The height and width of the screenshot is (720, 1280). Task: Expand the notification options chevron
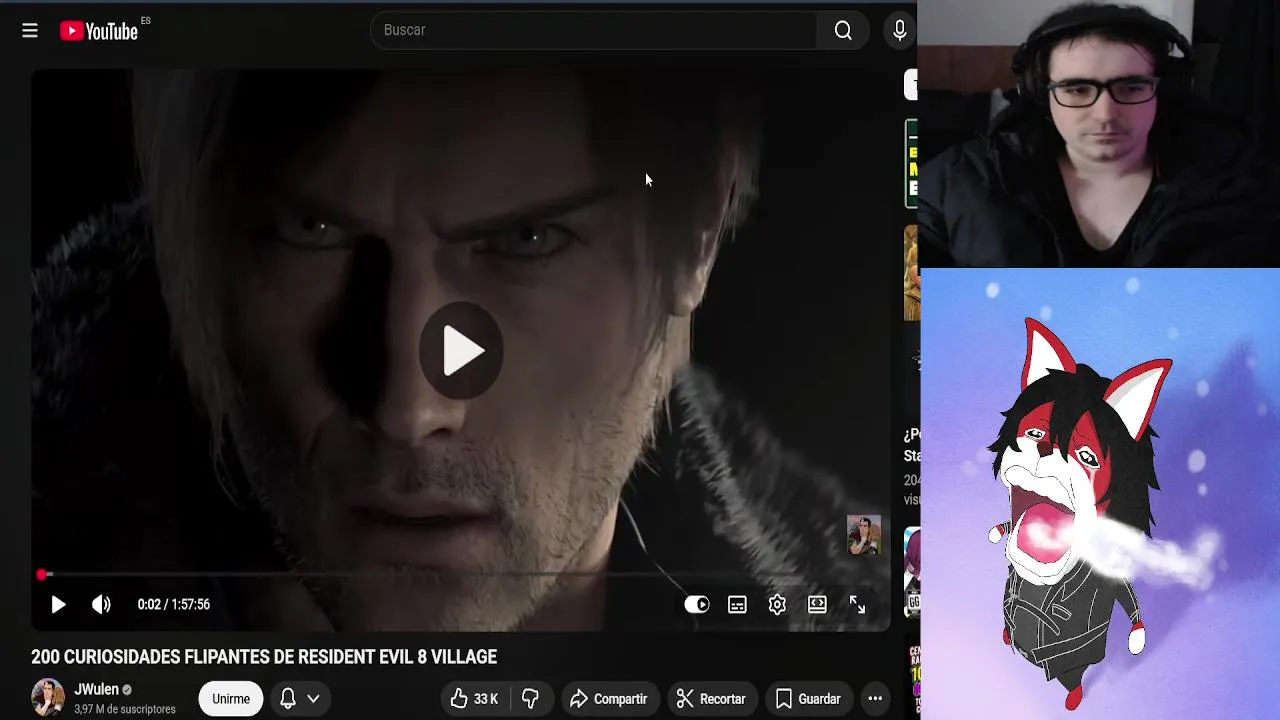point(313,698)
